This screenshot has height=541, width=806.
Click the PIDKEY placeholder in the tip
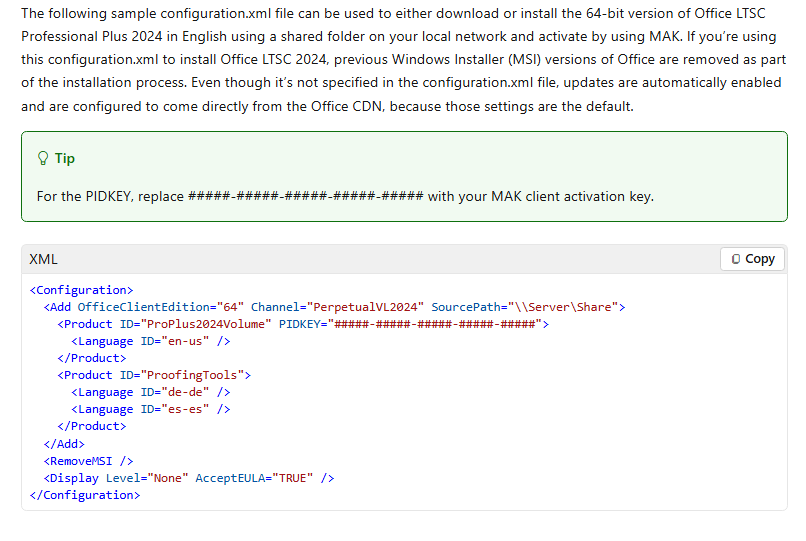[x=306, y=196]
